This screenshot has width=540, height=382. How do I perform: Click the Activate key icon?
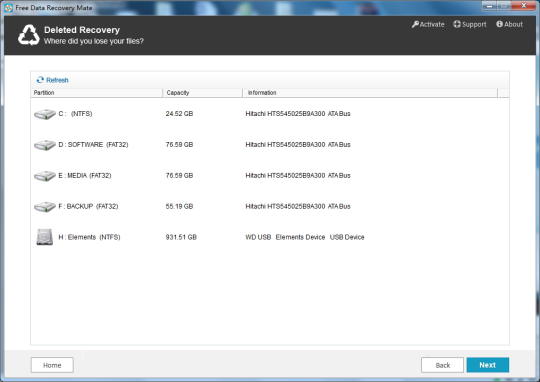coord(415,24)
